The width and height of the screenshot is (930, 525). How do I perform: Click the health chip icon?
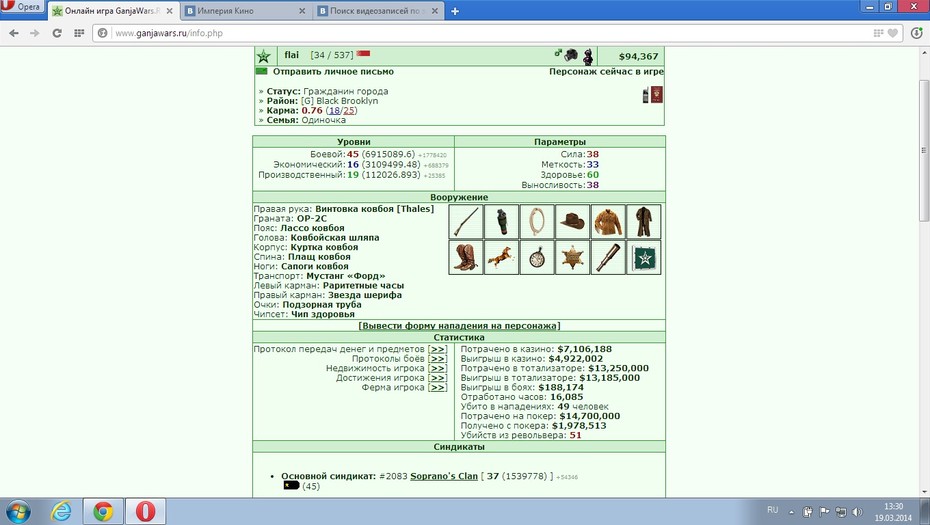click(x=644, y=257)
